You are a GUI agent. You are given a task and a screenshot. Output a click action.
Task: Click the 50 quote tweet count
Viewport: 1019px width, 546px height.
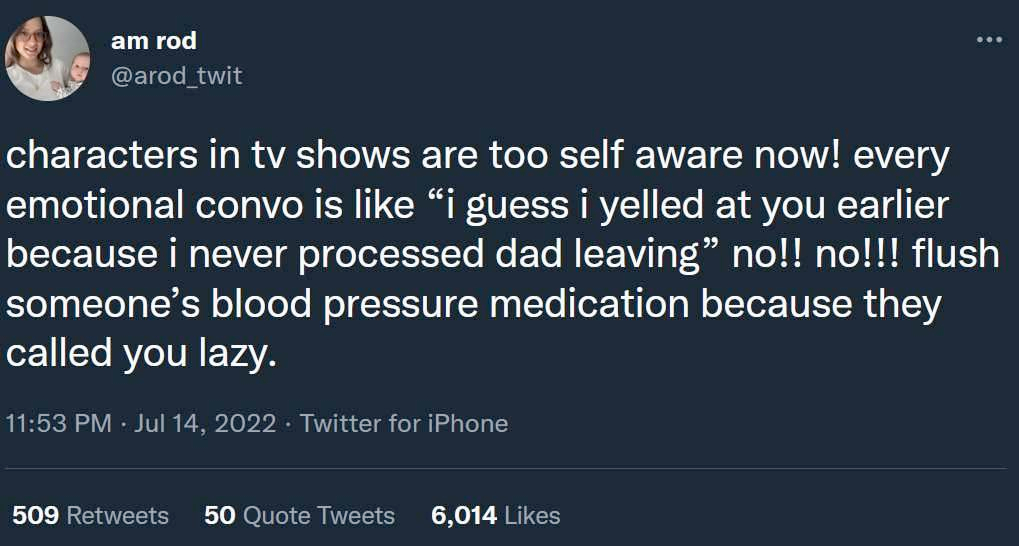(218, 515)
